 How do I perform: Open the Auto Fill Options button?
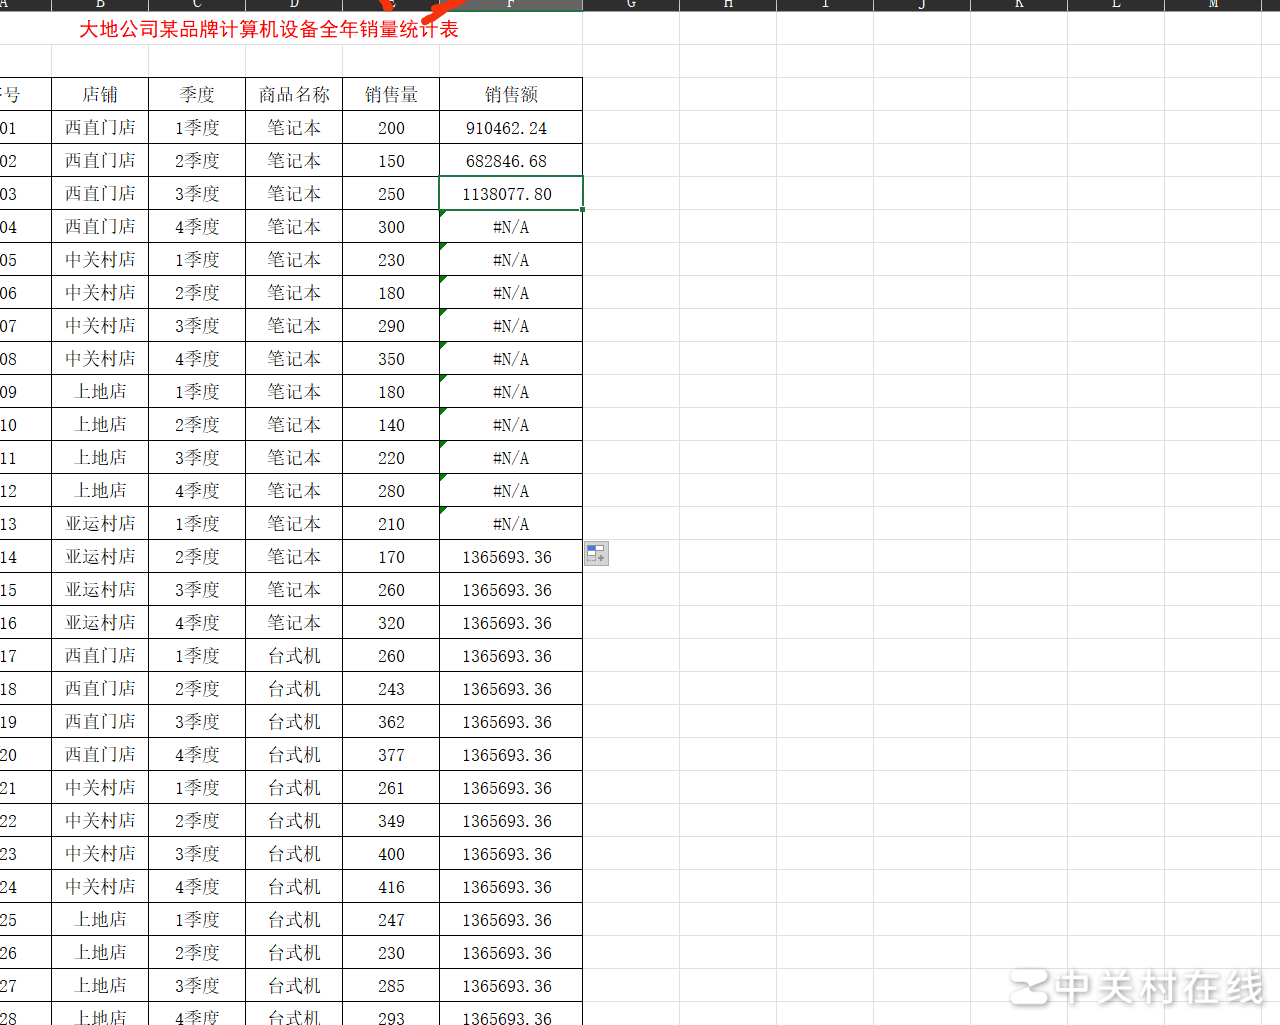coord(596,554)
